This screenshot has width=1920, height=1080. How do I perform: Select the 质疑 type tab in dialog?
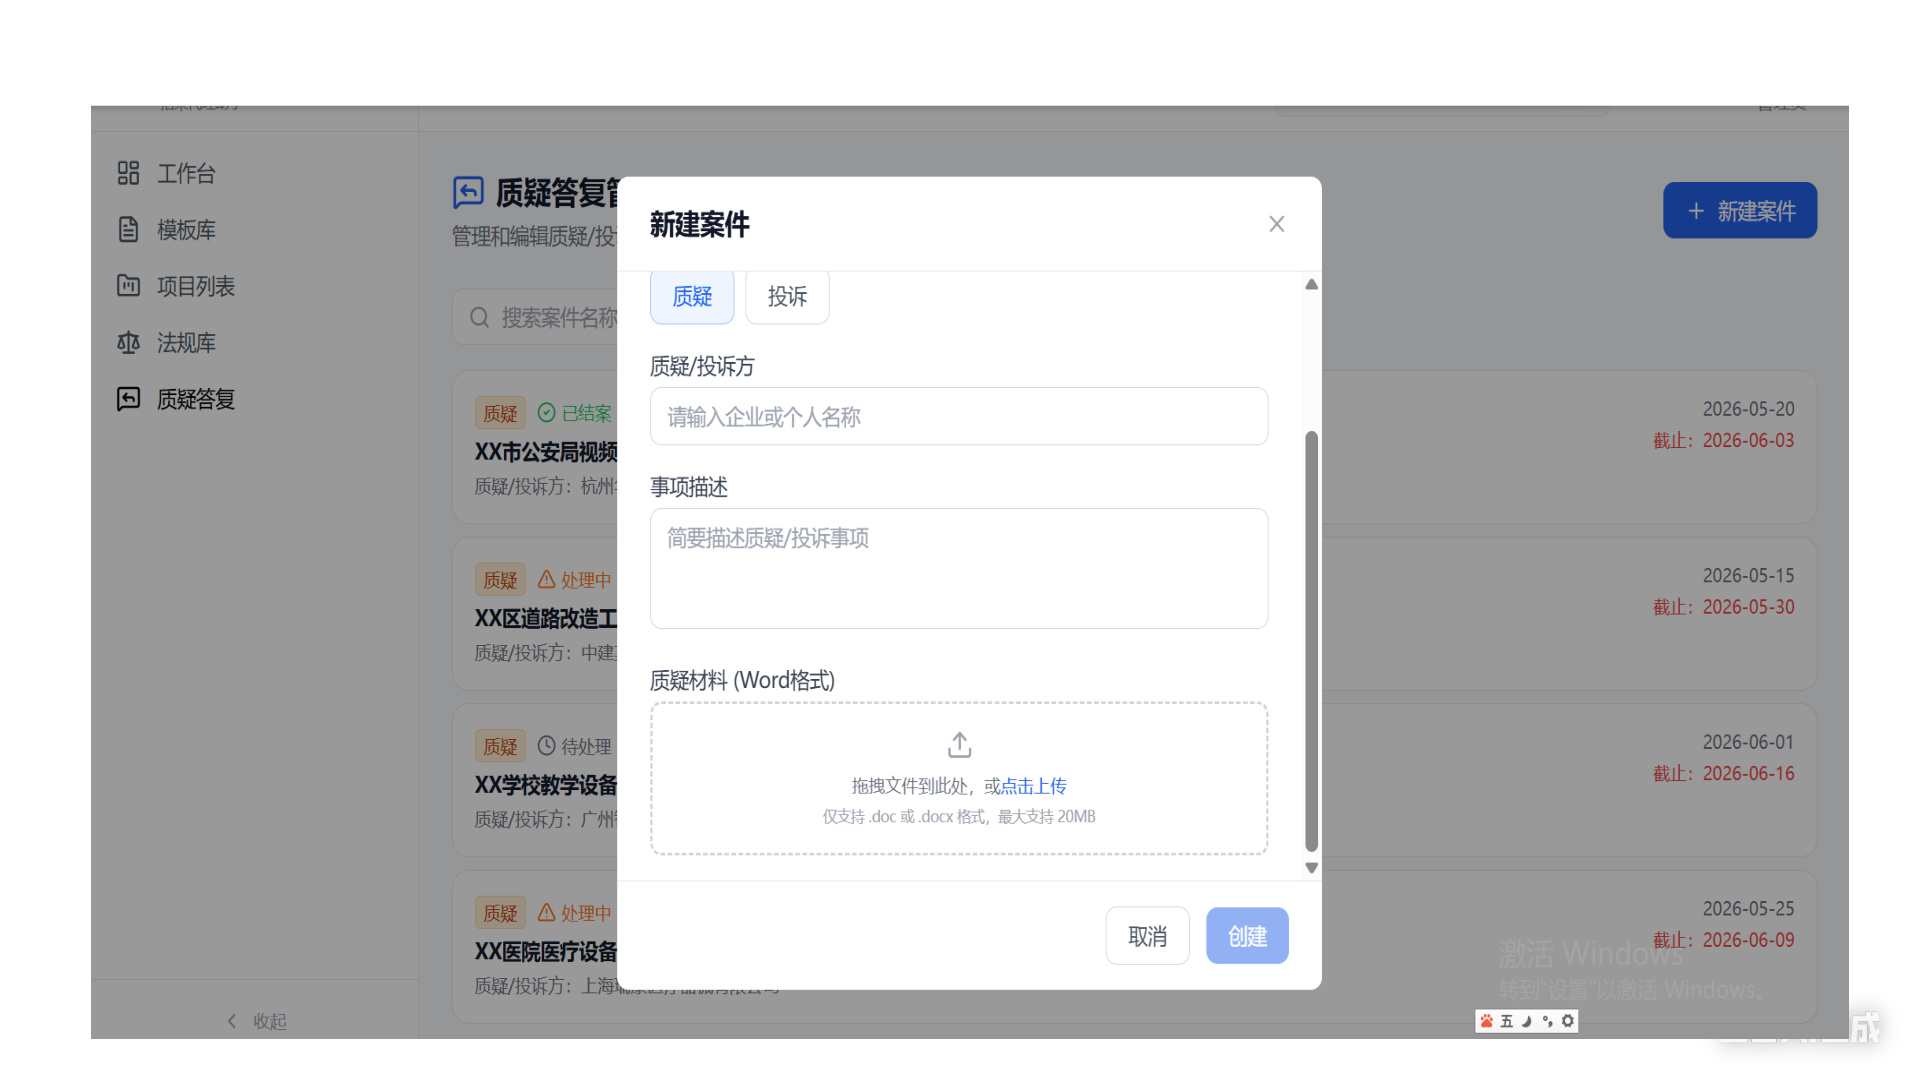pos(692,297)
